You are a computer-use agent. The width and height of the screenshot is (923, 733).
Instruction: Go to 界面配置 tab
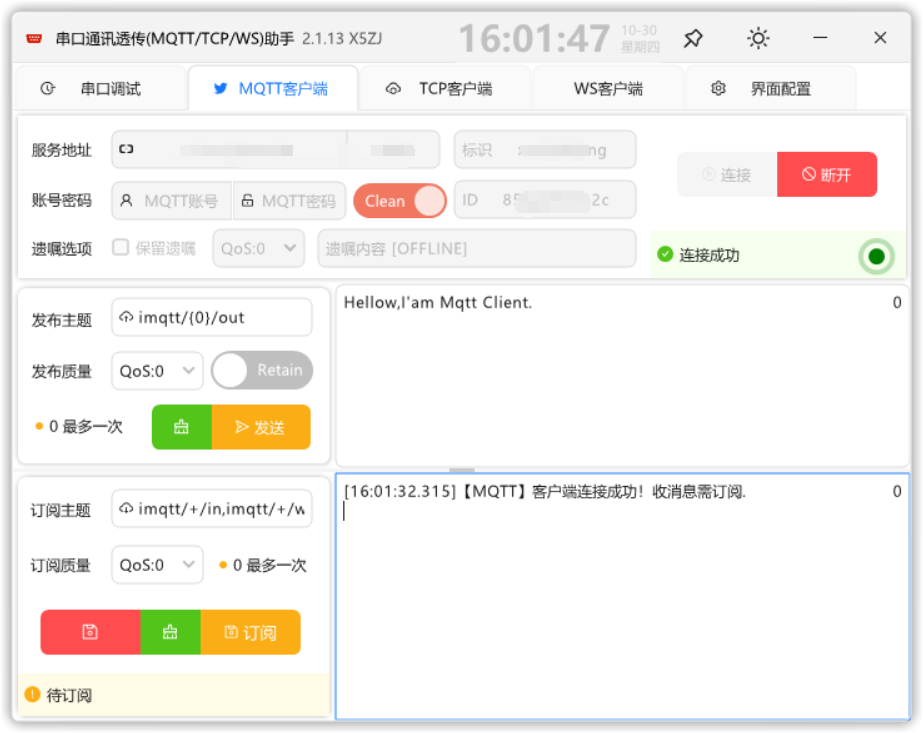770,89
